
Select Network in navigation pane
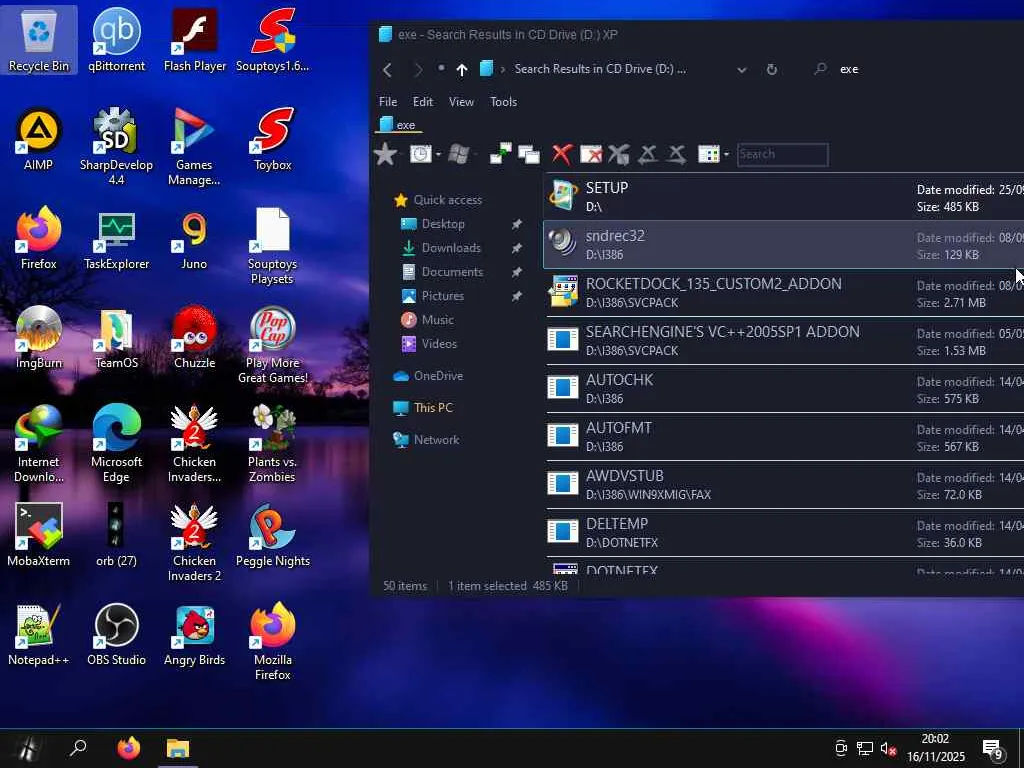point(436,440)
